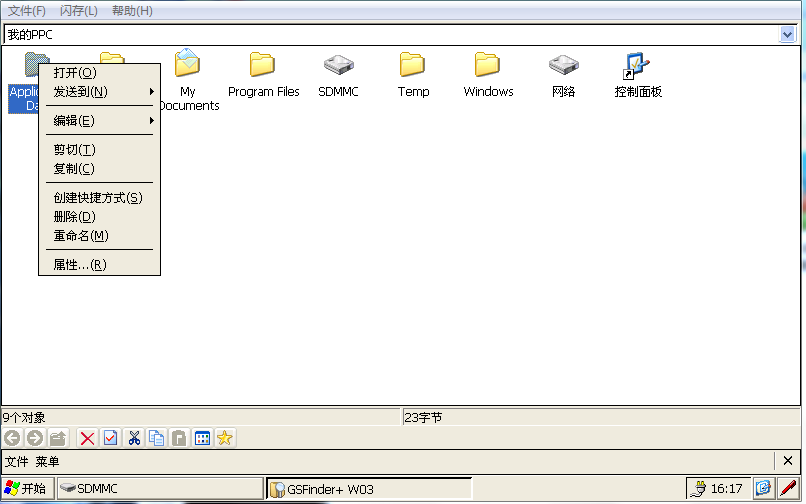Open the 帮助(H) menu
Image resolution: width=806 pixels, height=504 pixels.
click(x=132, y=10)
